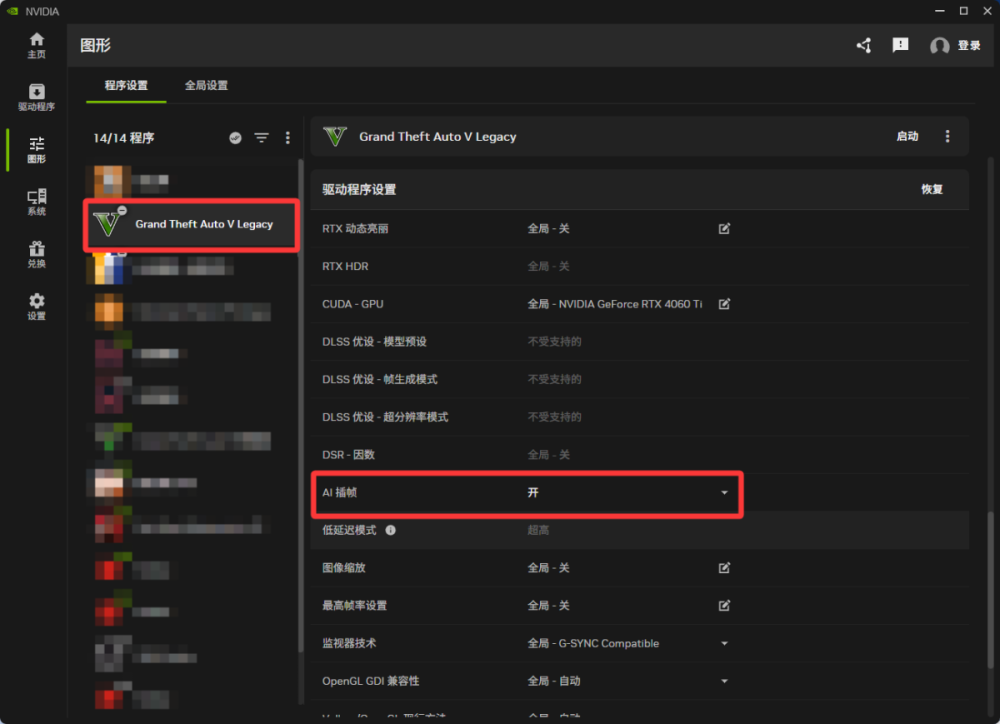The height and width of the screenshot is (724, 1000).
Task: Open the 驱动程序 drivers section
Action: (36, 97)
